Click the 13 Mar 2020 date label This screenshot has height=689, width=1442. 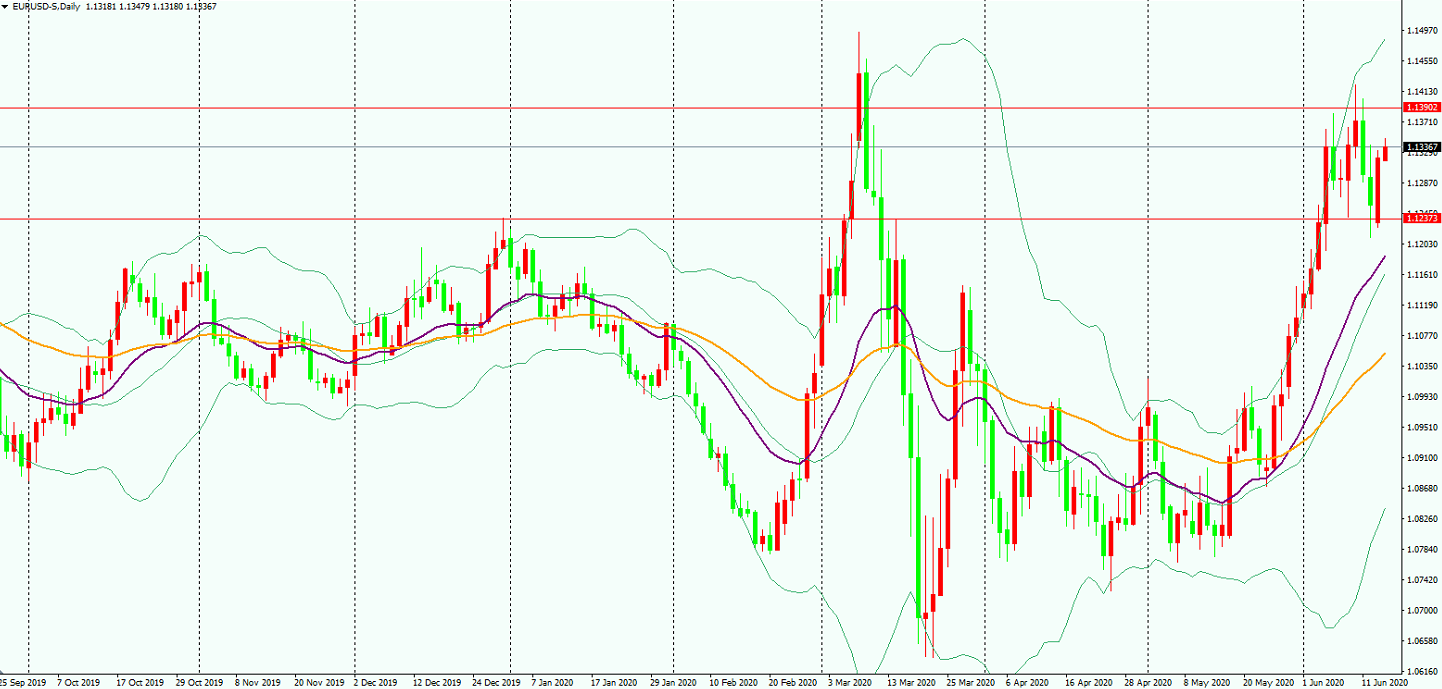click(909, 682)
